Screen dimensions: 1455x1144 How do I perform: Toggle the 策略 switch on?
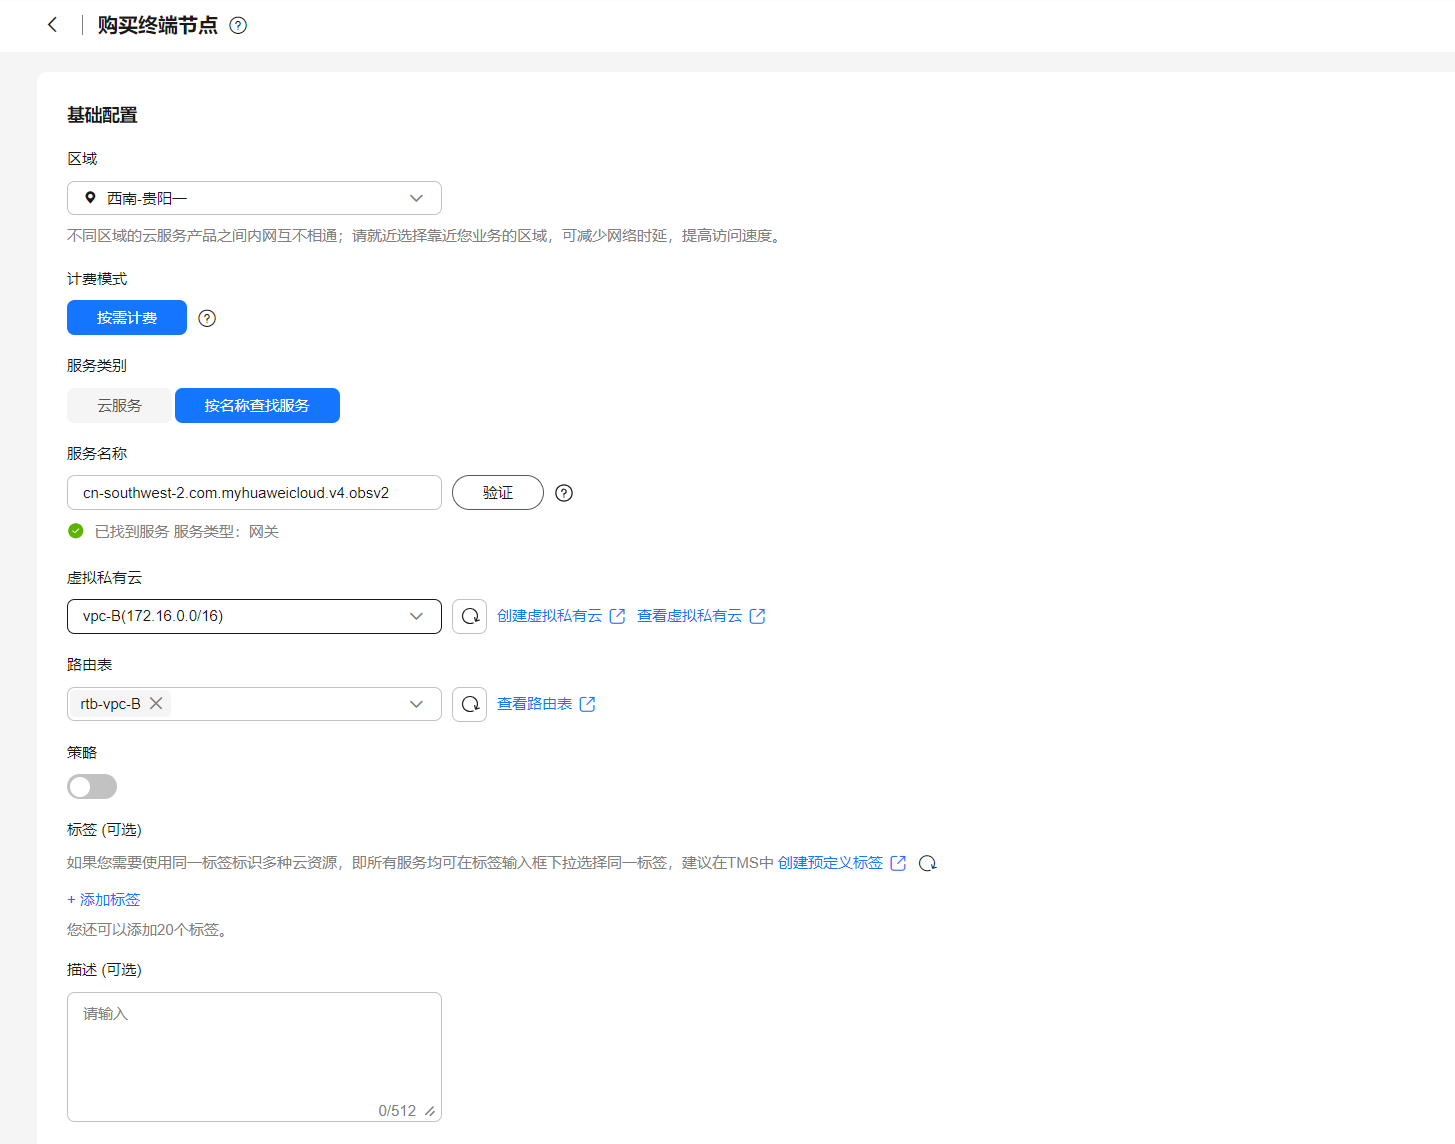(92, 787)
